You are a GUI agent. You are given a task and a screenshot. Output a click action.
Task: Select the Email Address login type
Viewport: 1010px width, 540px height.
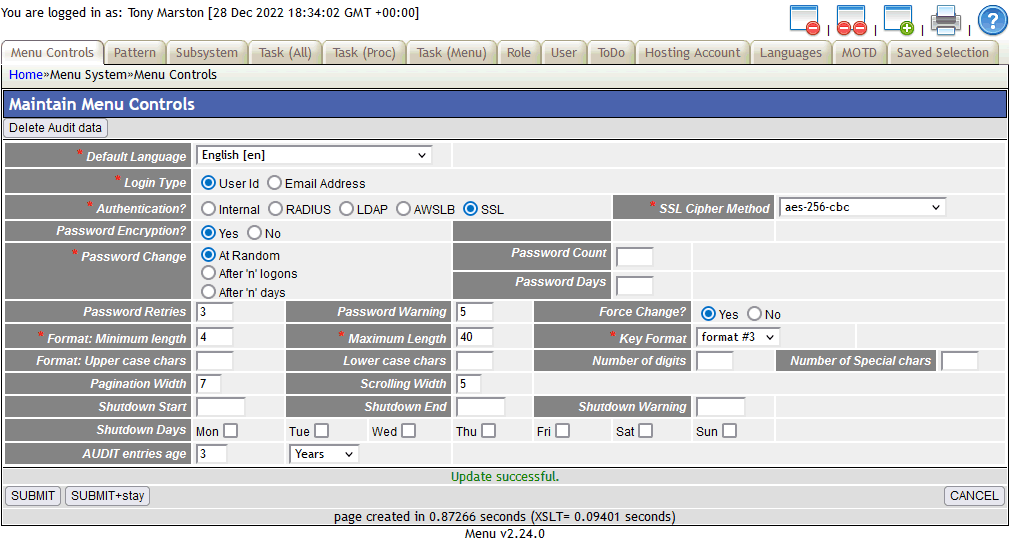tap(274, 183)
